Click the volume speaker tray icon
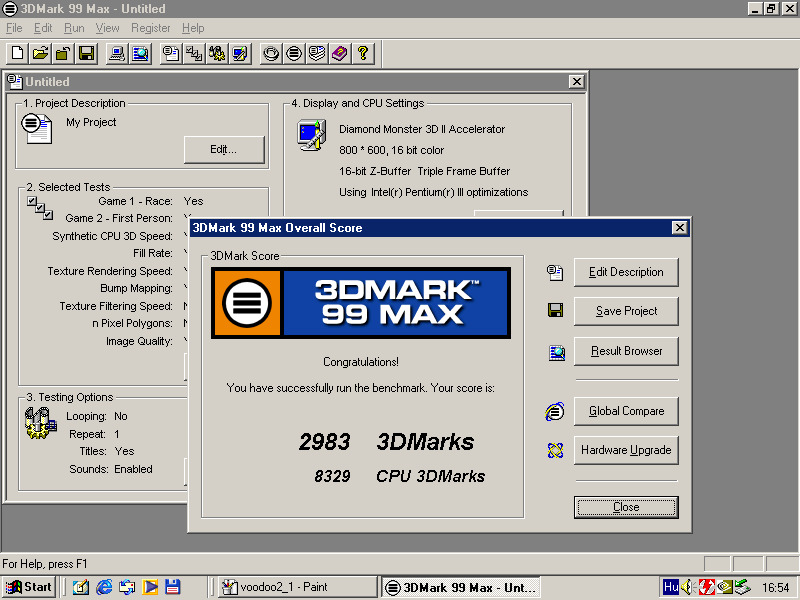 [x=687, y=587]
